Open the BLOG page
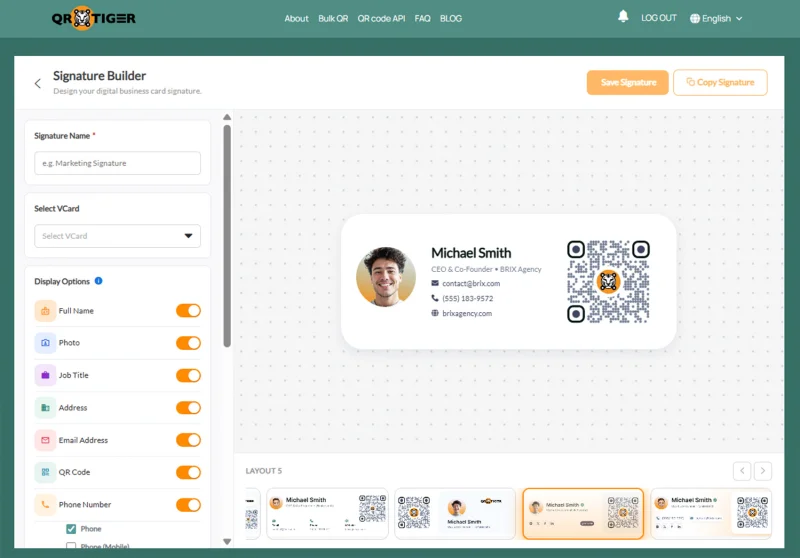Image resolution: width=800 pixels, height=558 pixels. click(451, 18)
